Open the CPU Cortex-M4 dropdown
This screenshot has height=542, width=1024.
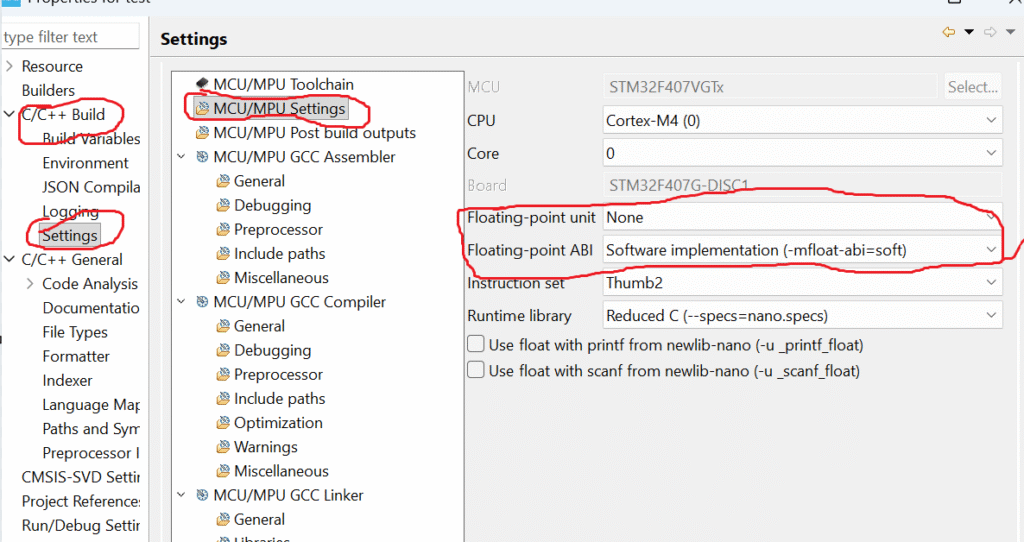pos(802,120)
